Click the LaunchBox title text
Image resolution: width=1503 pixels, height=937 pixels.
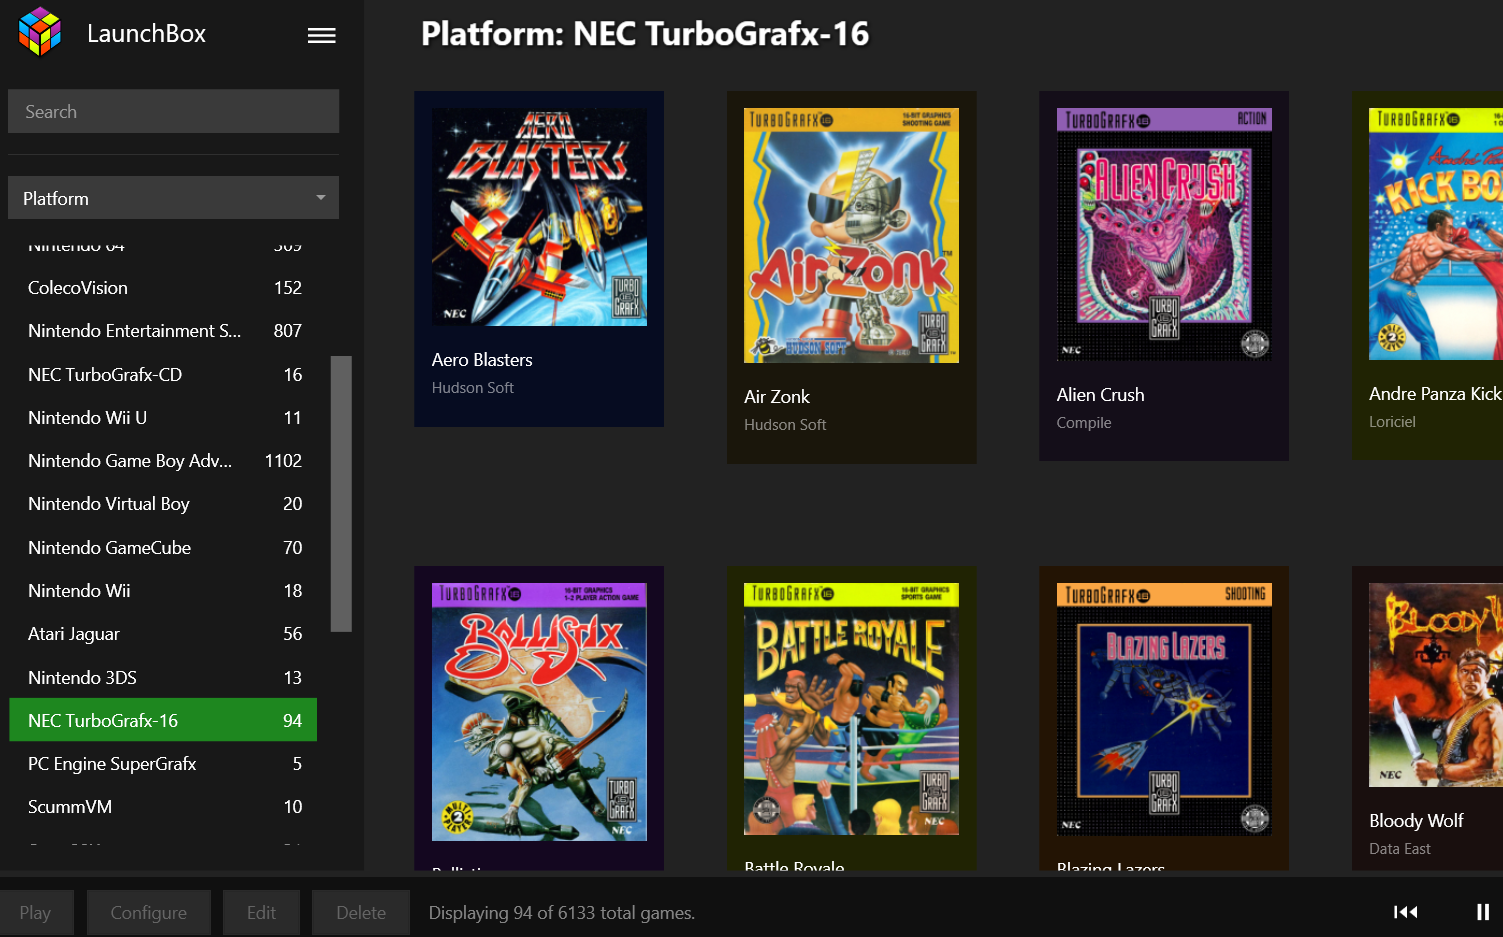pyautogui.click(x=146, y=33)
